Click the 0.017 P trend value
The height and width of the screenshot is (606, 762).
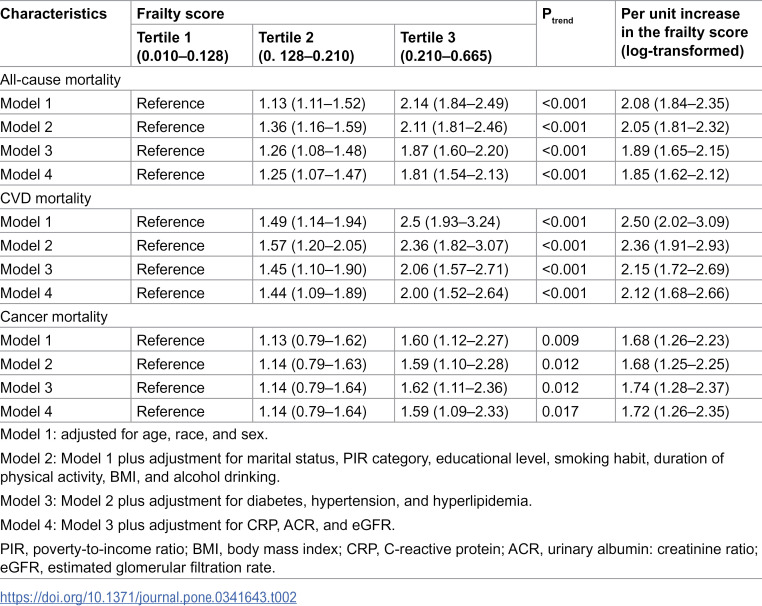pyautogui.click(x=560, y=412)
